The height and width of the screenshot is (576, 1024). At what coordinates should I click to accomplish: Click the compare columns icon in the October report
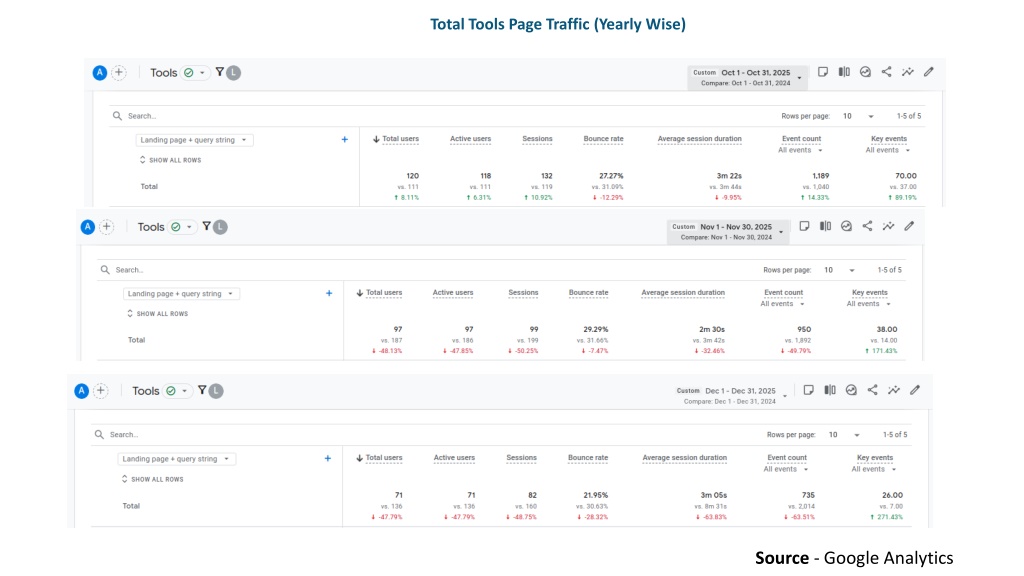(x=844, y=72)
